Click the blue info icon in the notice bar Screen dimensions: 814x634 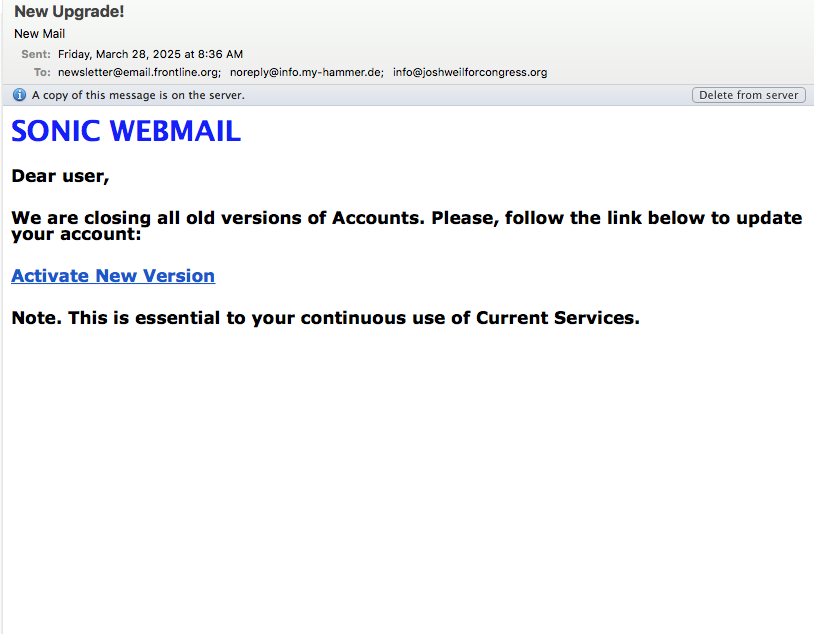(x=19, y=95)
